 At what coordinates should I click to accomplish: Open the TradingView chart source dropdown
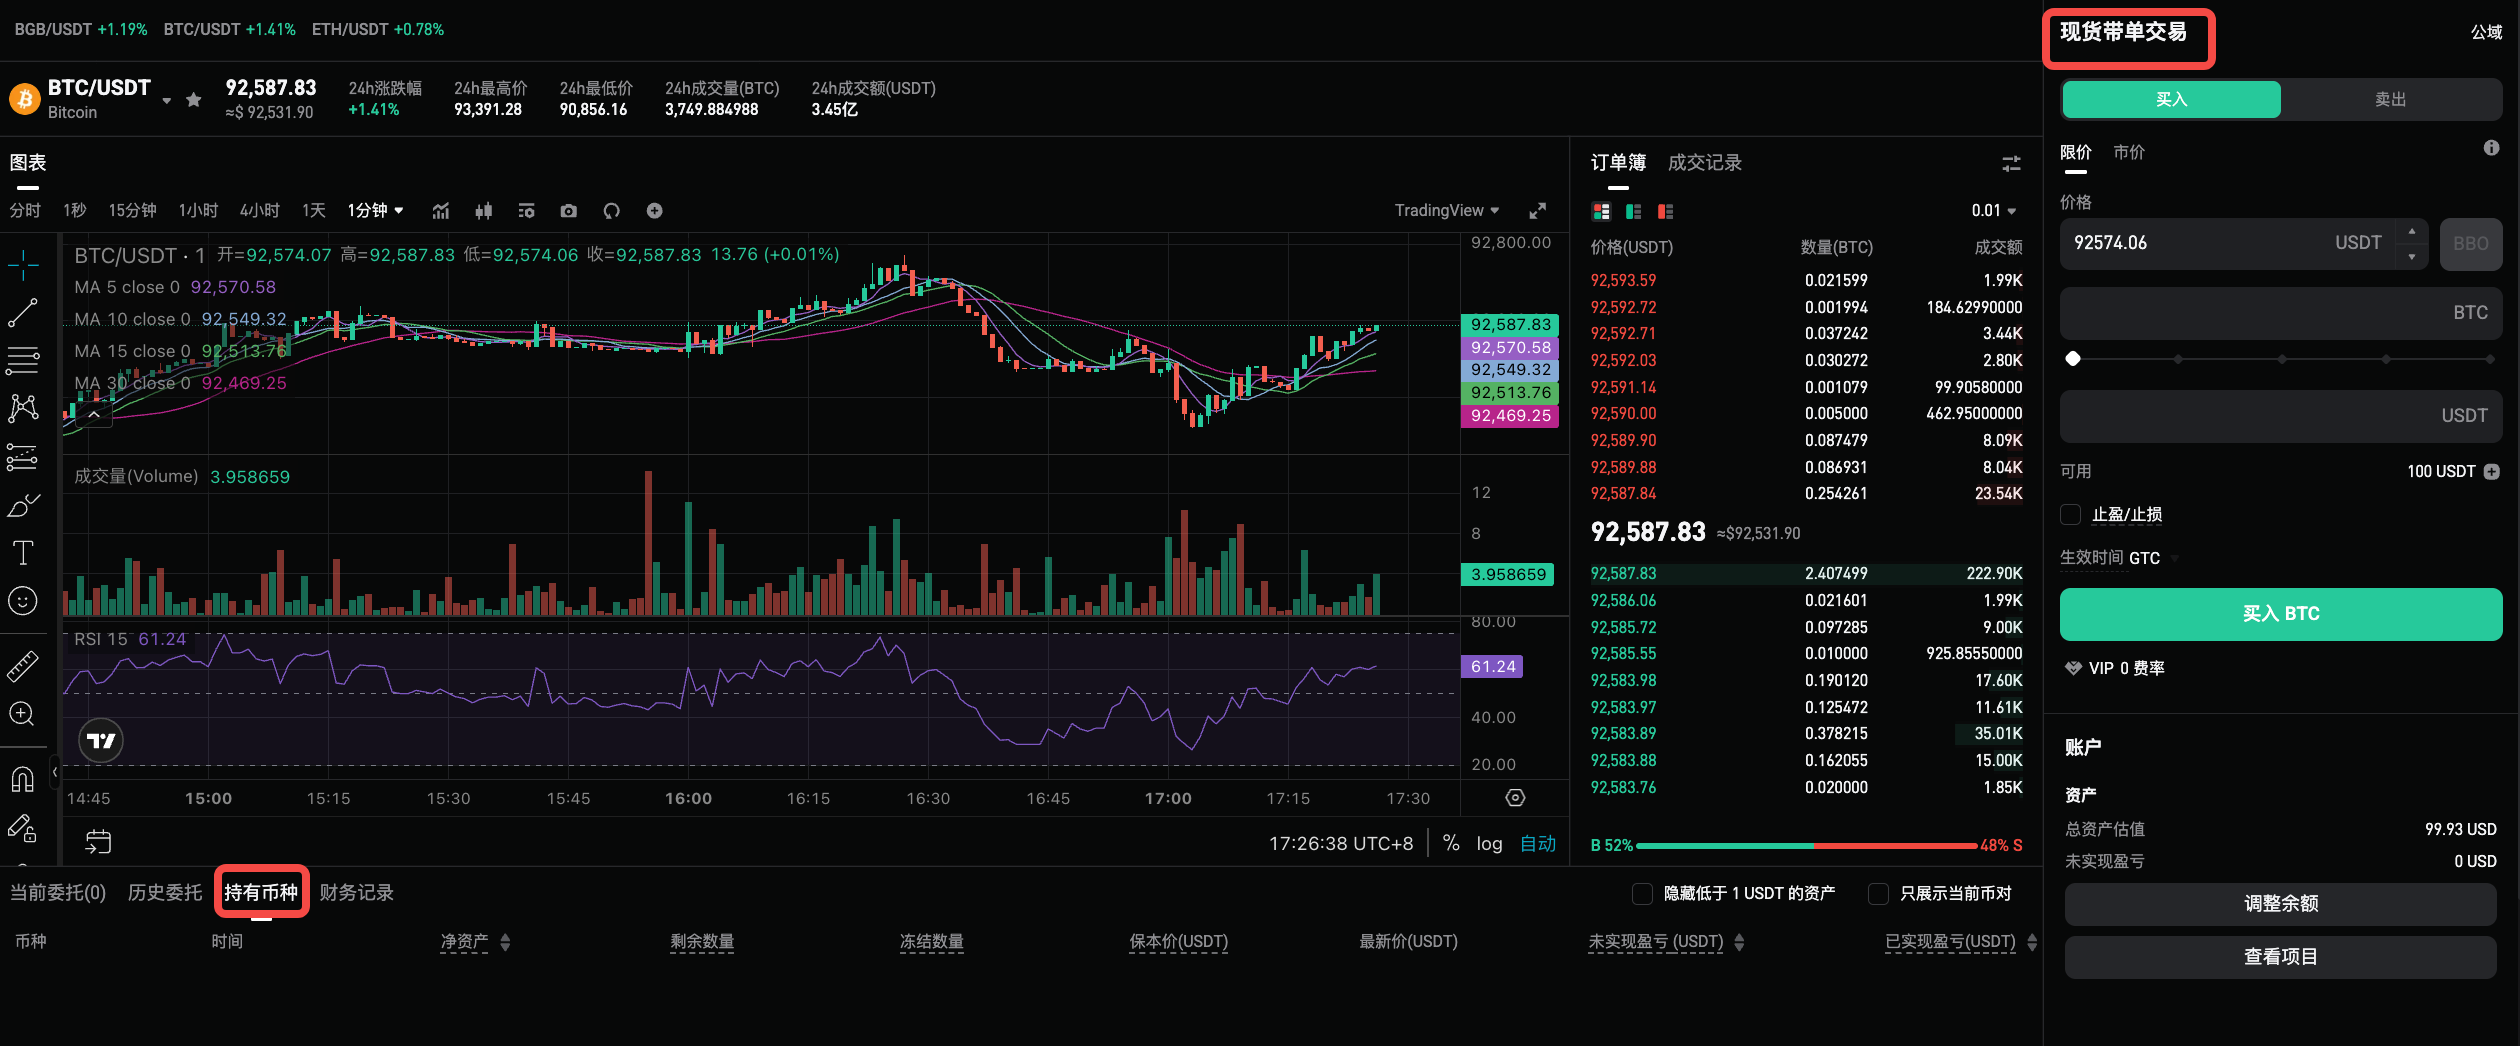pyautogui.click(x=1447, y=211)
